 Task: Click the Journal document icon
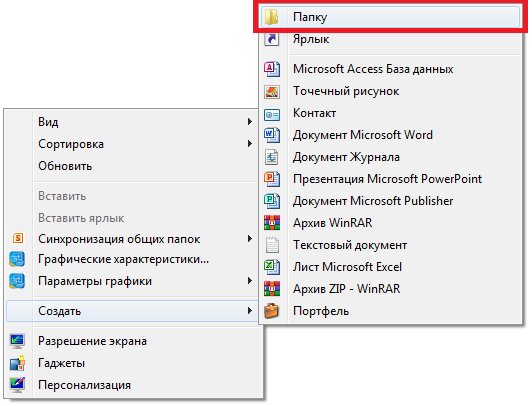click(272, 157)
